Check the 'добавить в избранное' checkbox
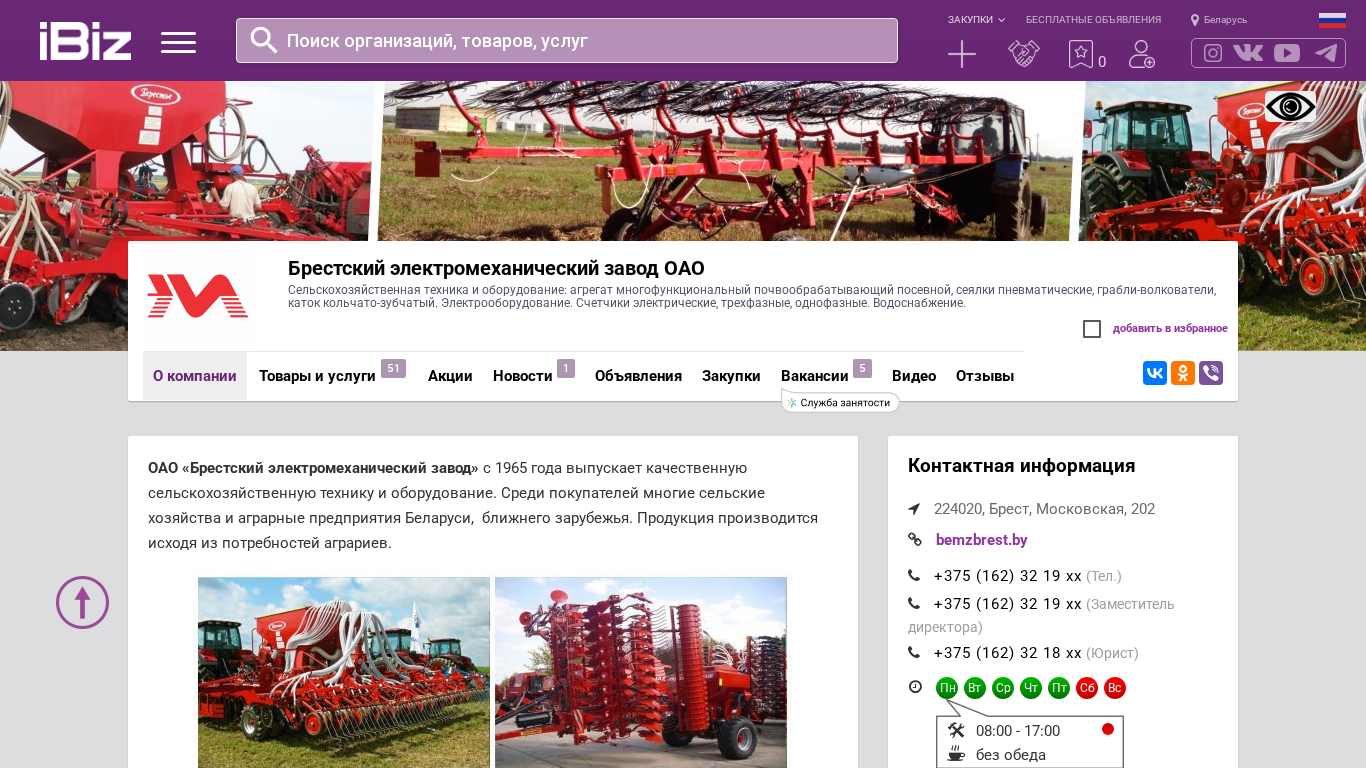Screen dimensions: 1366x768 coord(1092,329)
